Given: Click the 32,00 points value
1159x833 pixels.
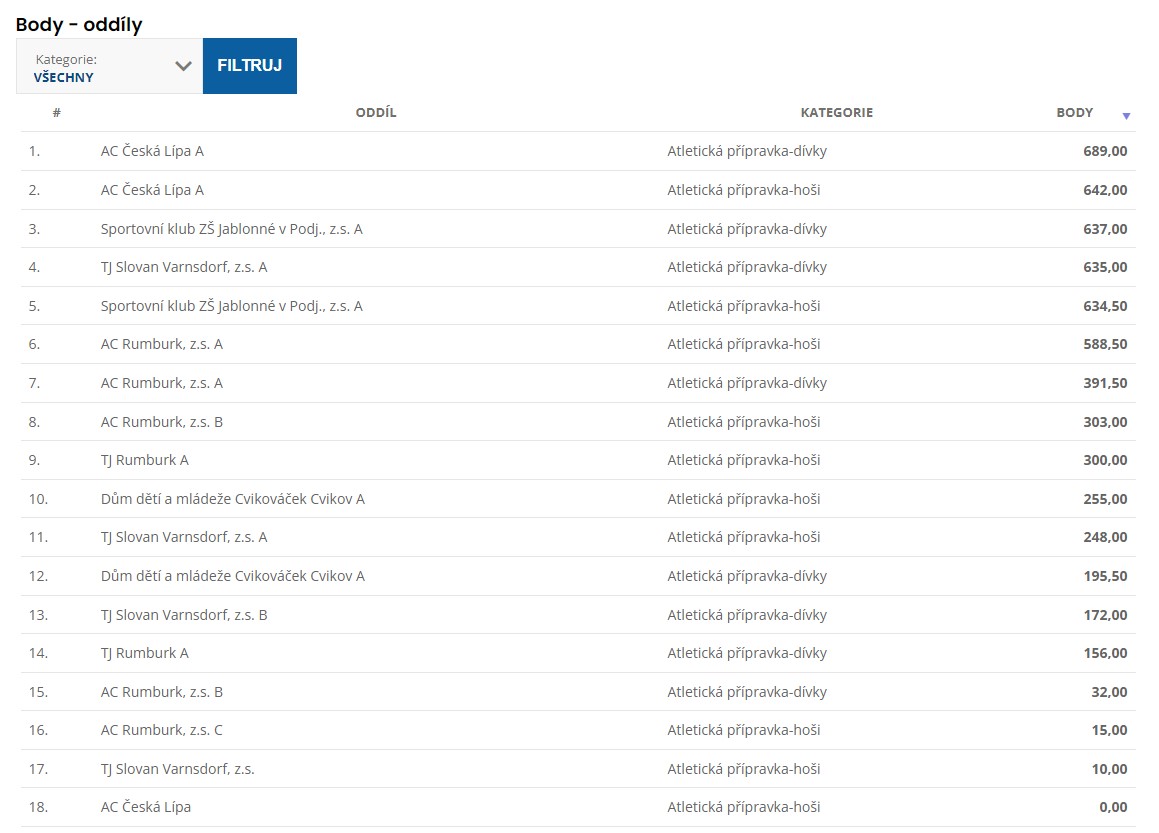Looking at the screenshot, I should [x=1109, y=692].
